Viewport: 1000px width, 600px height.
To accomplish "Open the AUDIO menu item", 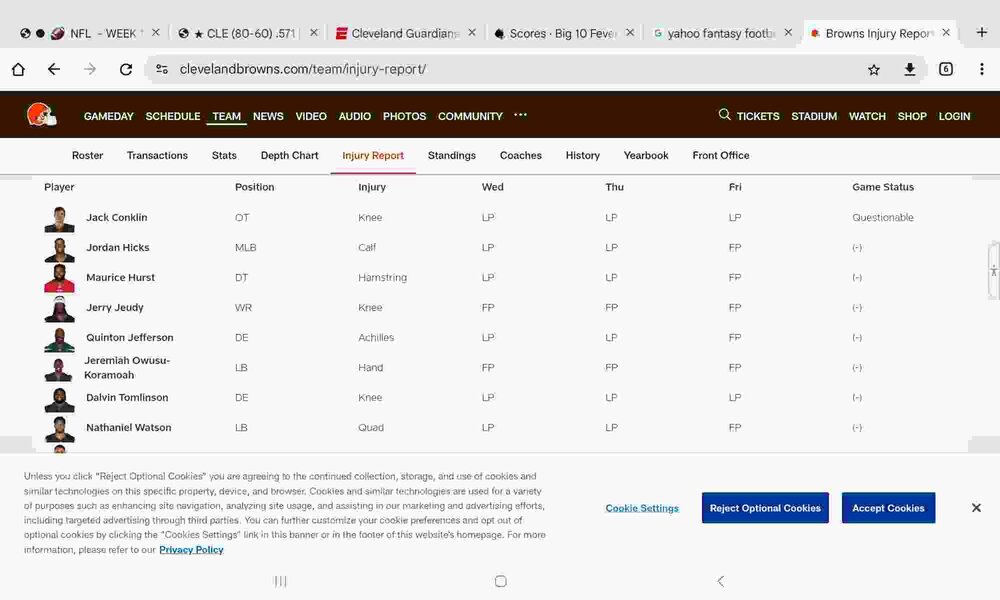I will click(x=355, y=116).
